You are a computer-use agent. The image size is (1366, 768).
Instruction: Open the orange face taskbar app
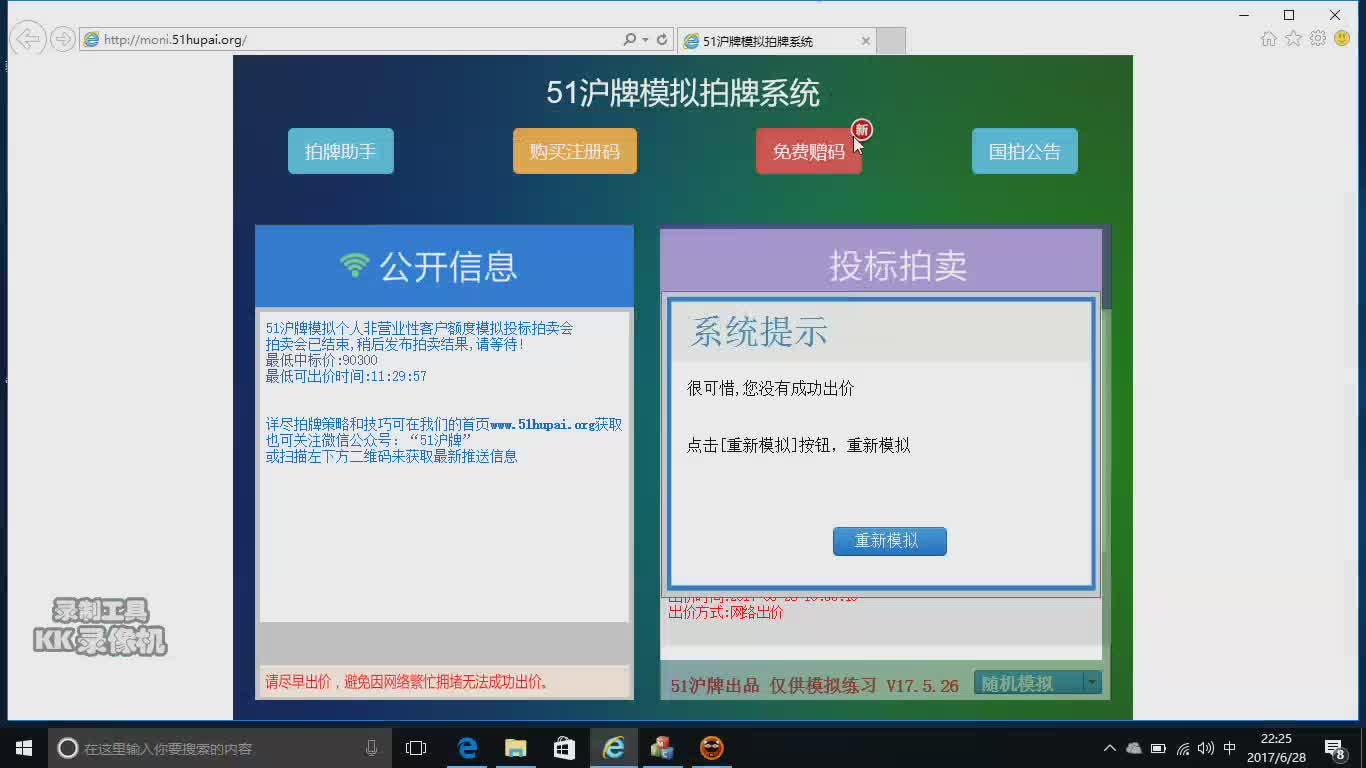pyautogui.click(x=711, y=748)
